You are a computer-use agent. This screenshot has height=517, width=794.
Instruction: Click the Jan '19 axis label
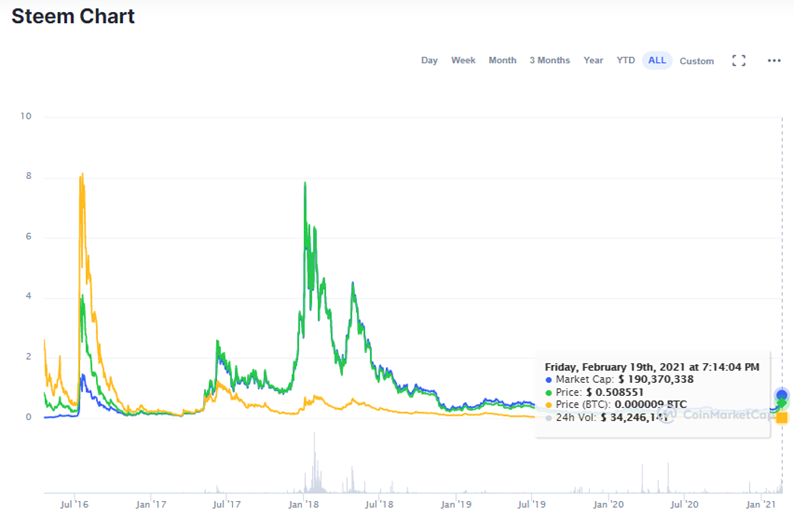[456, 504]
